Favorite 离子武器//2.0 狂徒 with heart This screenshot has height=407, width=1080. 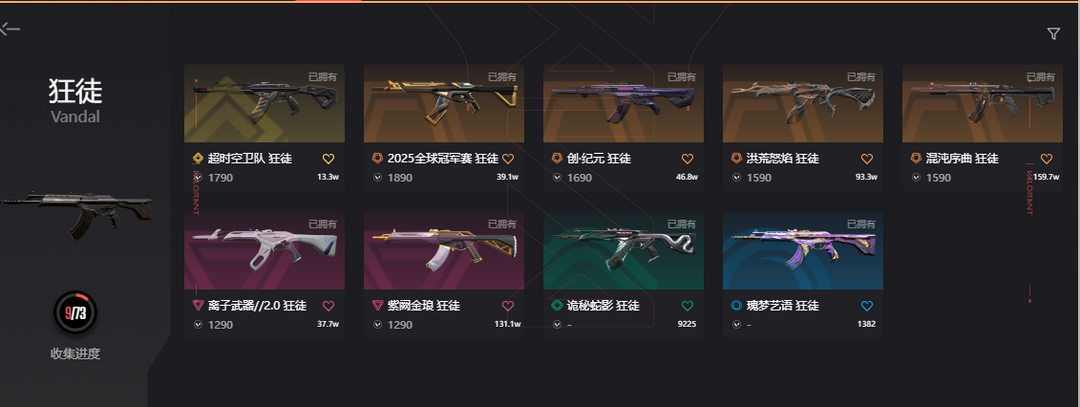[328, 306]
